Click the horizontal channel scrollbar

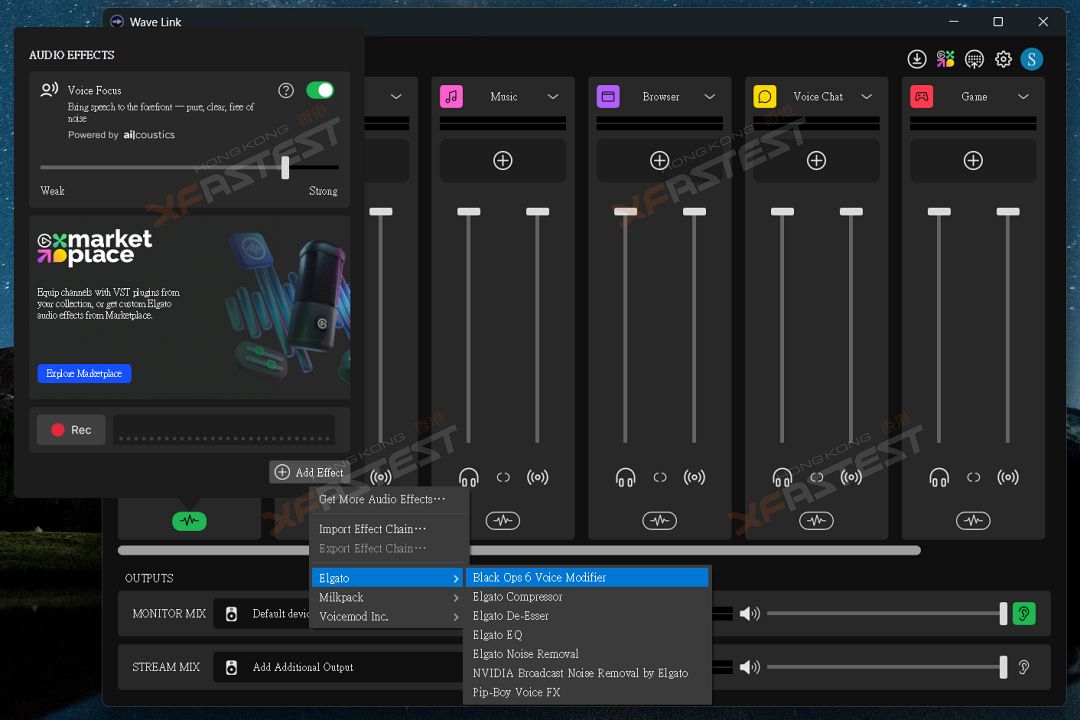click(519, 551)
